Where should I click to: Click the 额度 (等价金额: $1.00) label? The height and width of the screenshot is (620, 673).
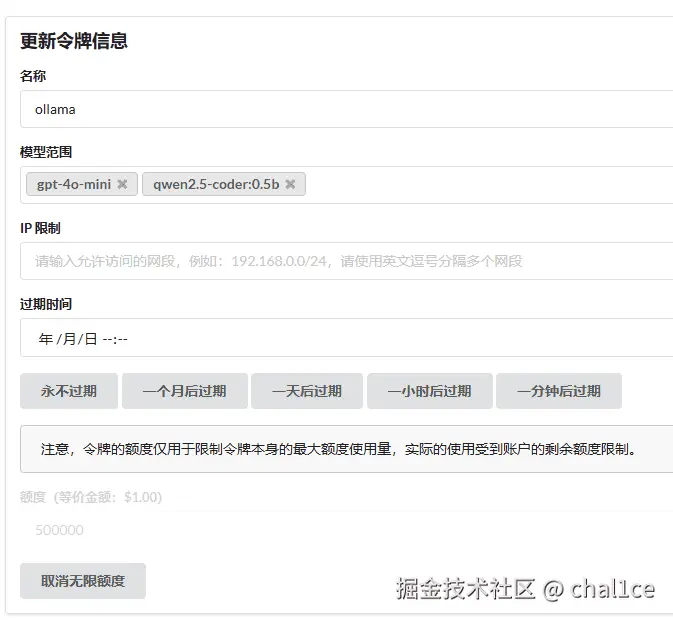tap(91, 497)
